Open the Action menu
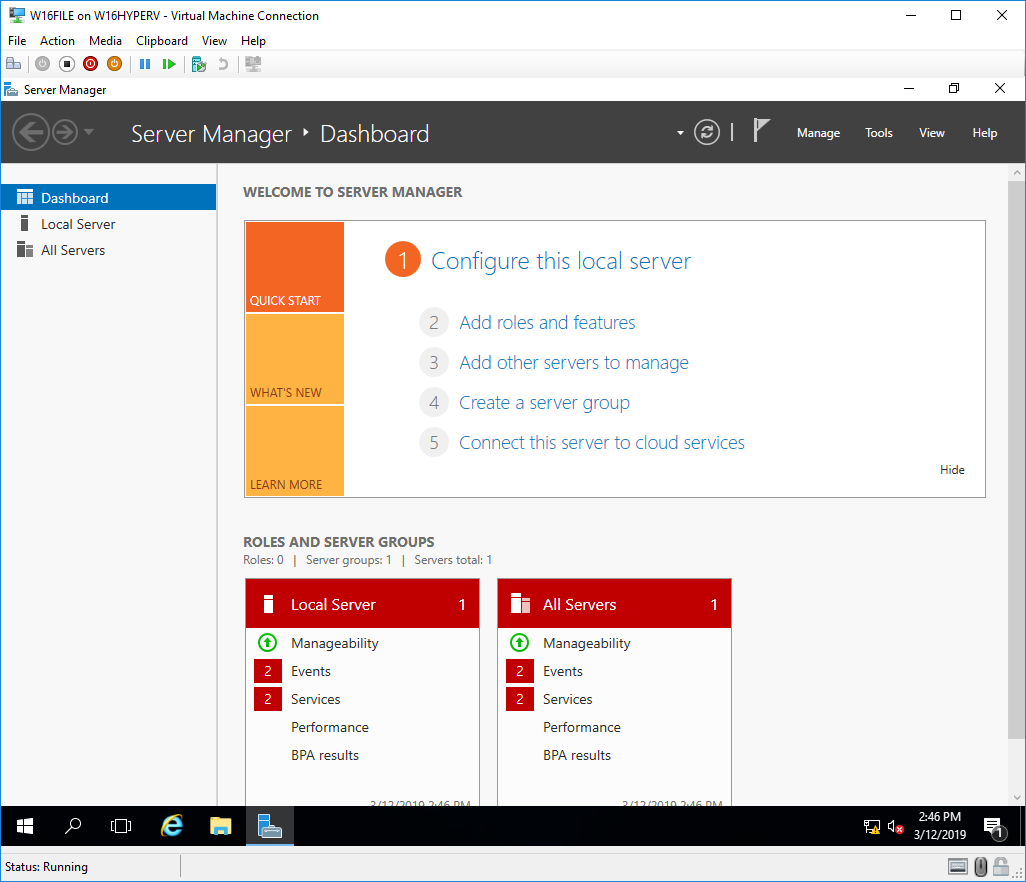This screenshot has width=1026, height=882. tap(58, 41)
